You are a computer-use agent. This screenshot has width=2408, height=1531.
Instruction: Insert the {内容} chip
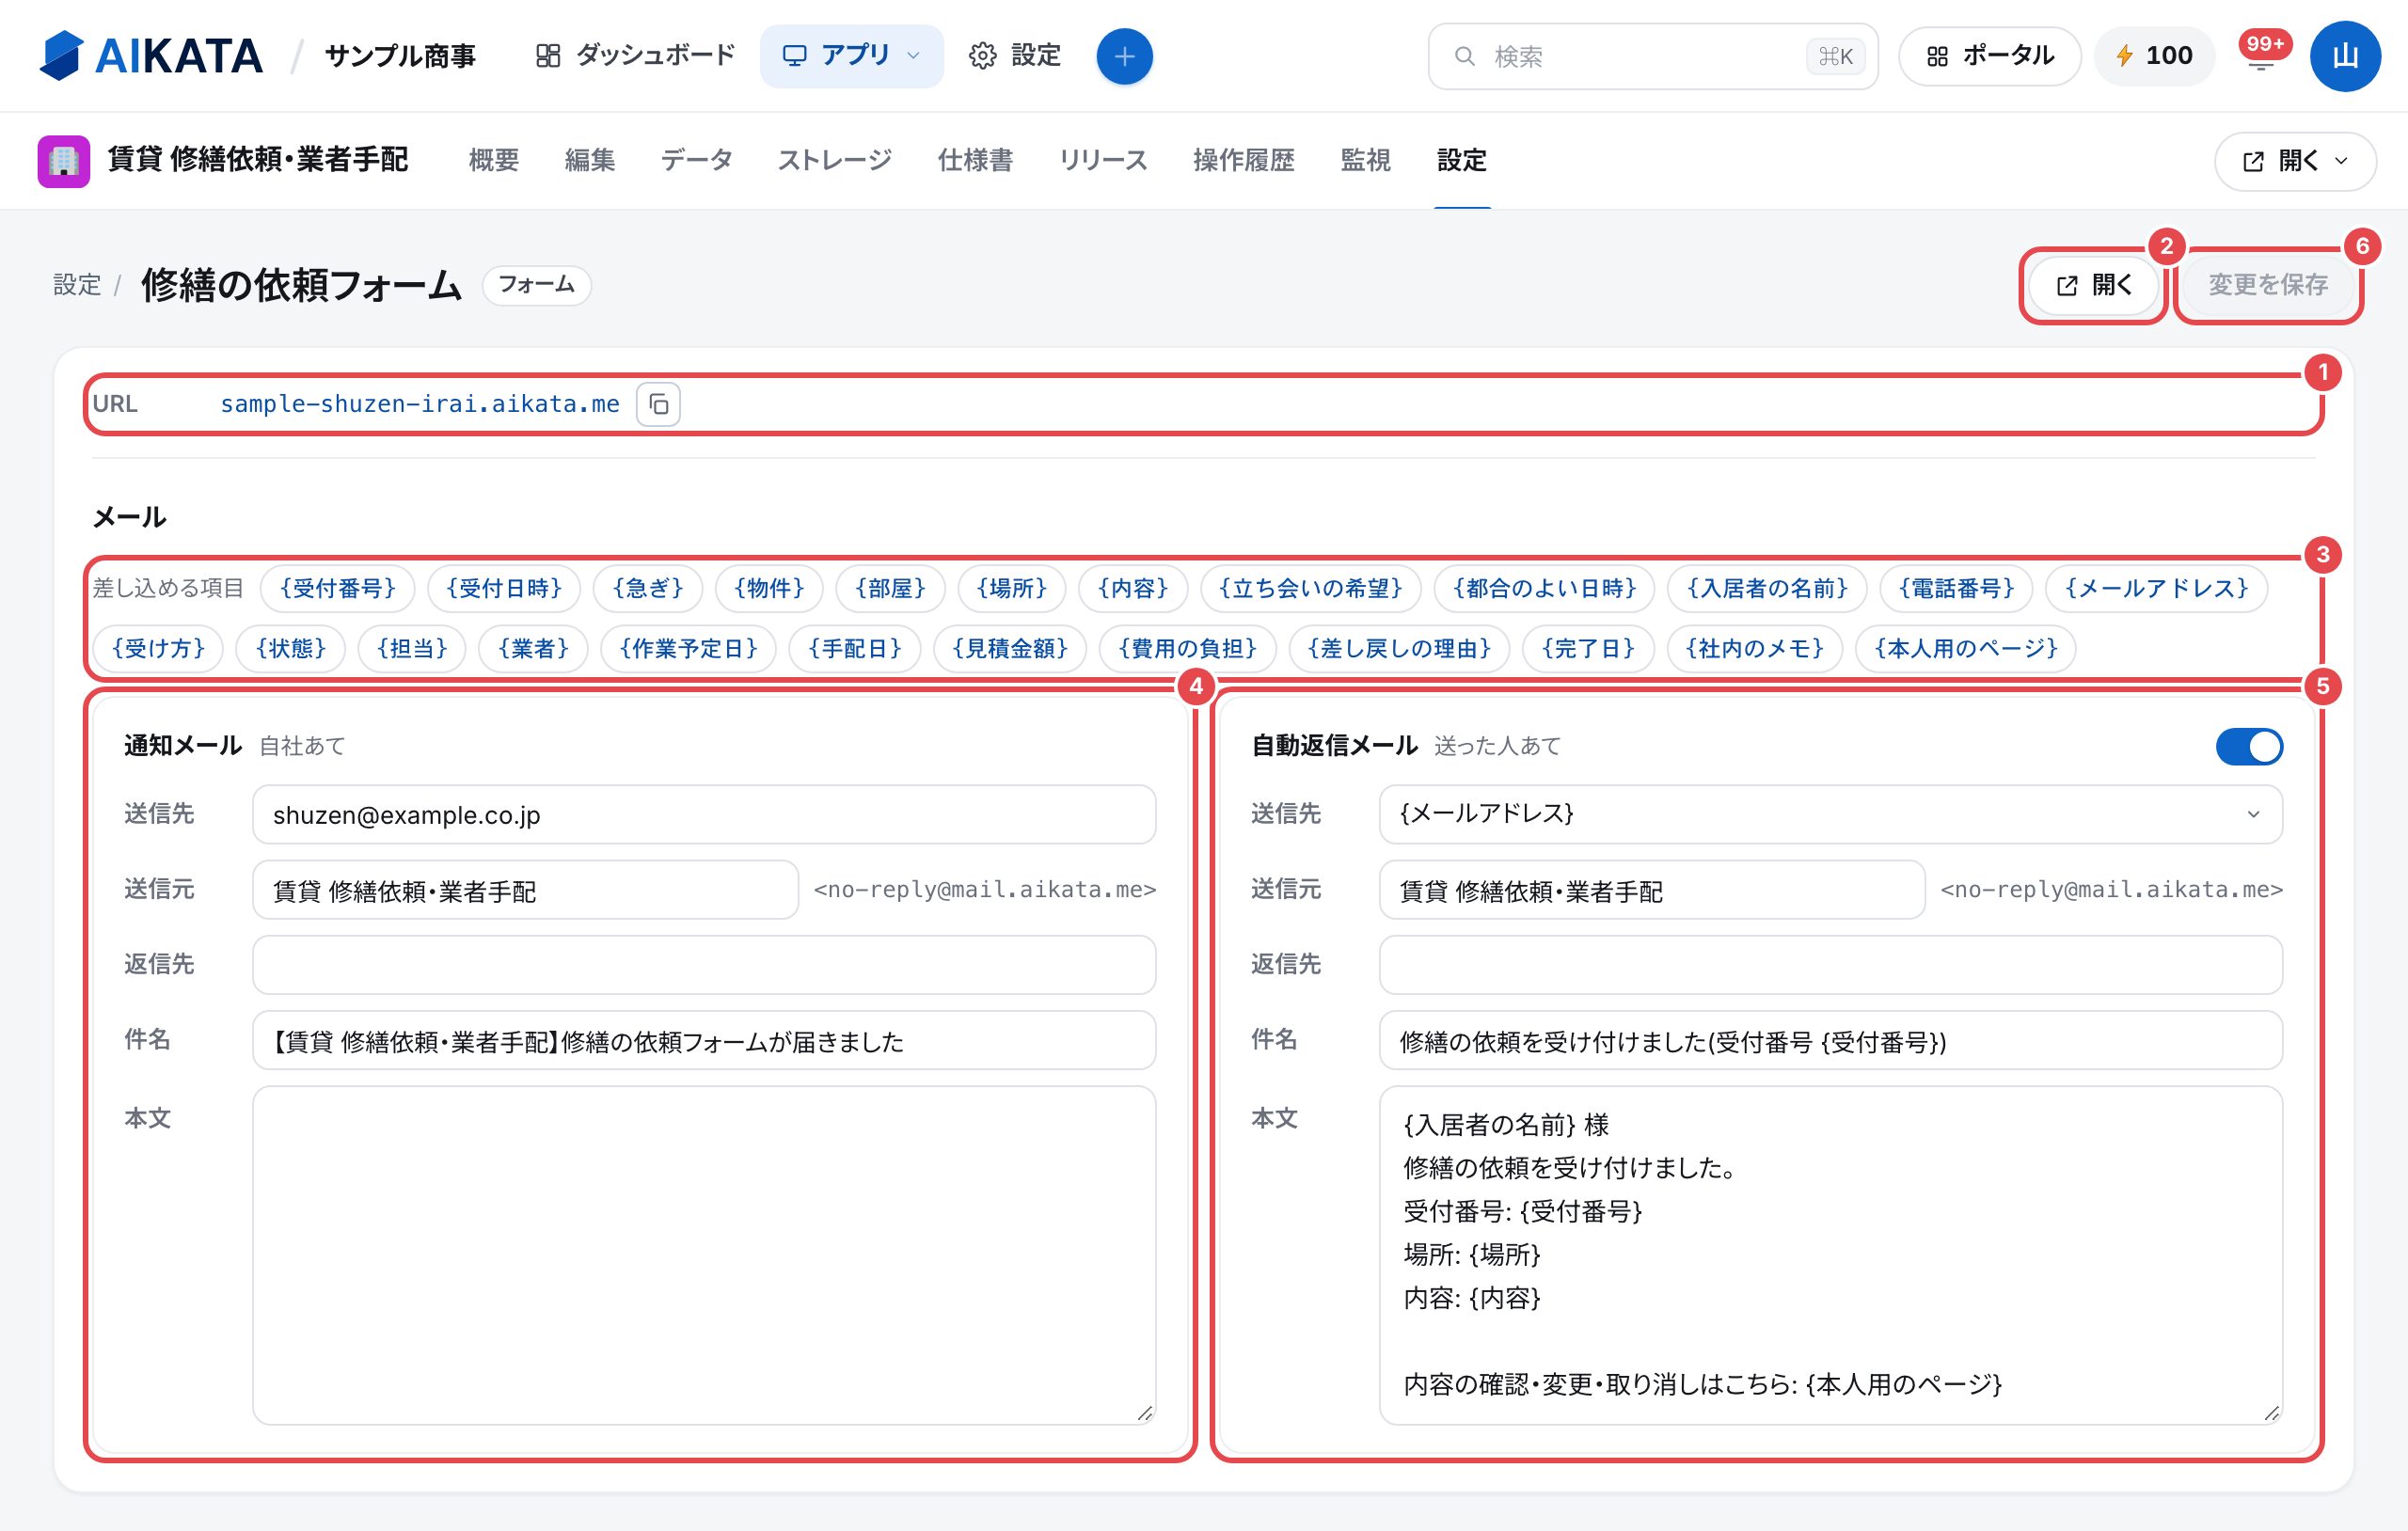pos(1133,588)
